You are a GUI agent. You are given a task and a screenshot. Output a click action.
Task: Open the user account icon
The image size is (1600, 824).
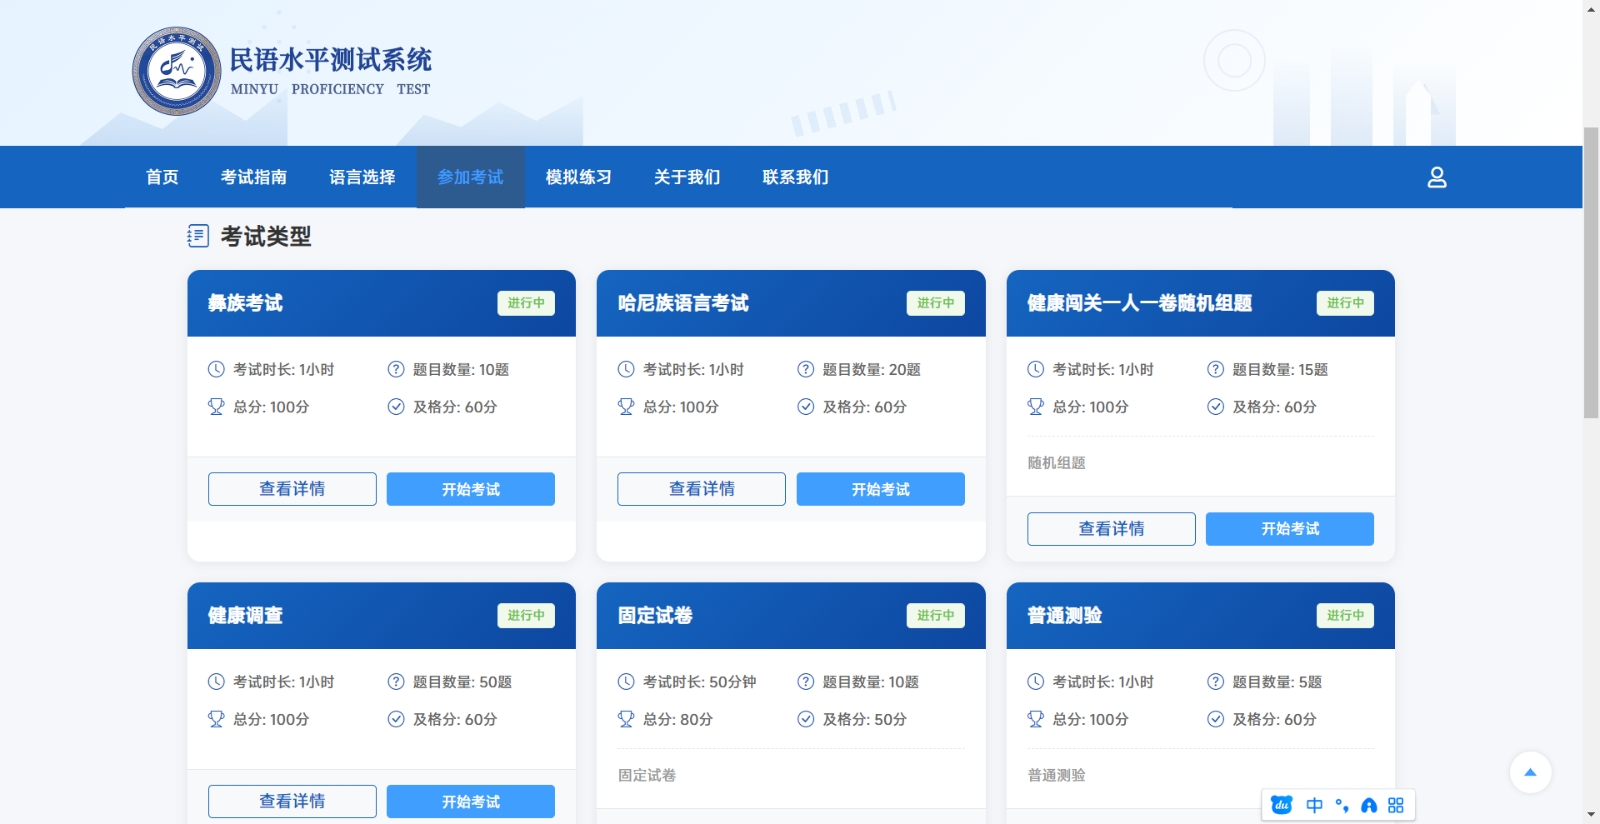(1437, 177)
